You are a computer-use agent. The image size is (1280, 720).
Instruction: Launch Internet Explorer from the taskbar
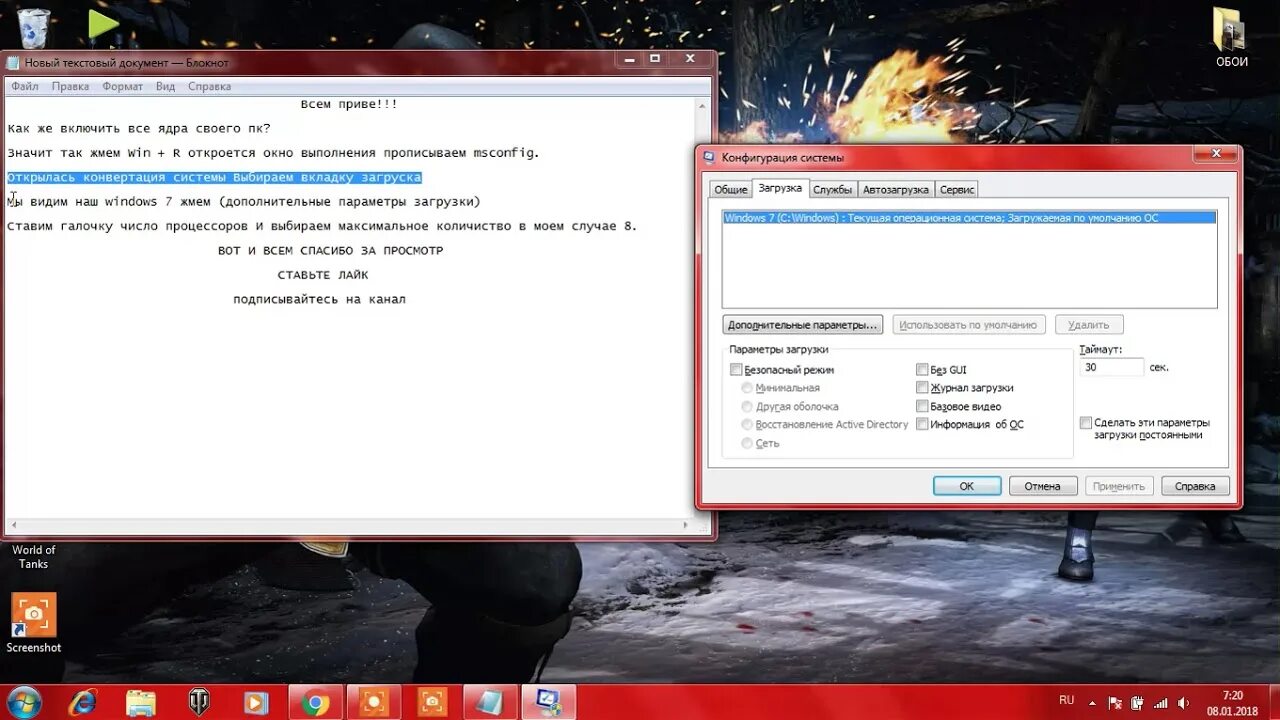(x=83, y=702)
